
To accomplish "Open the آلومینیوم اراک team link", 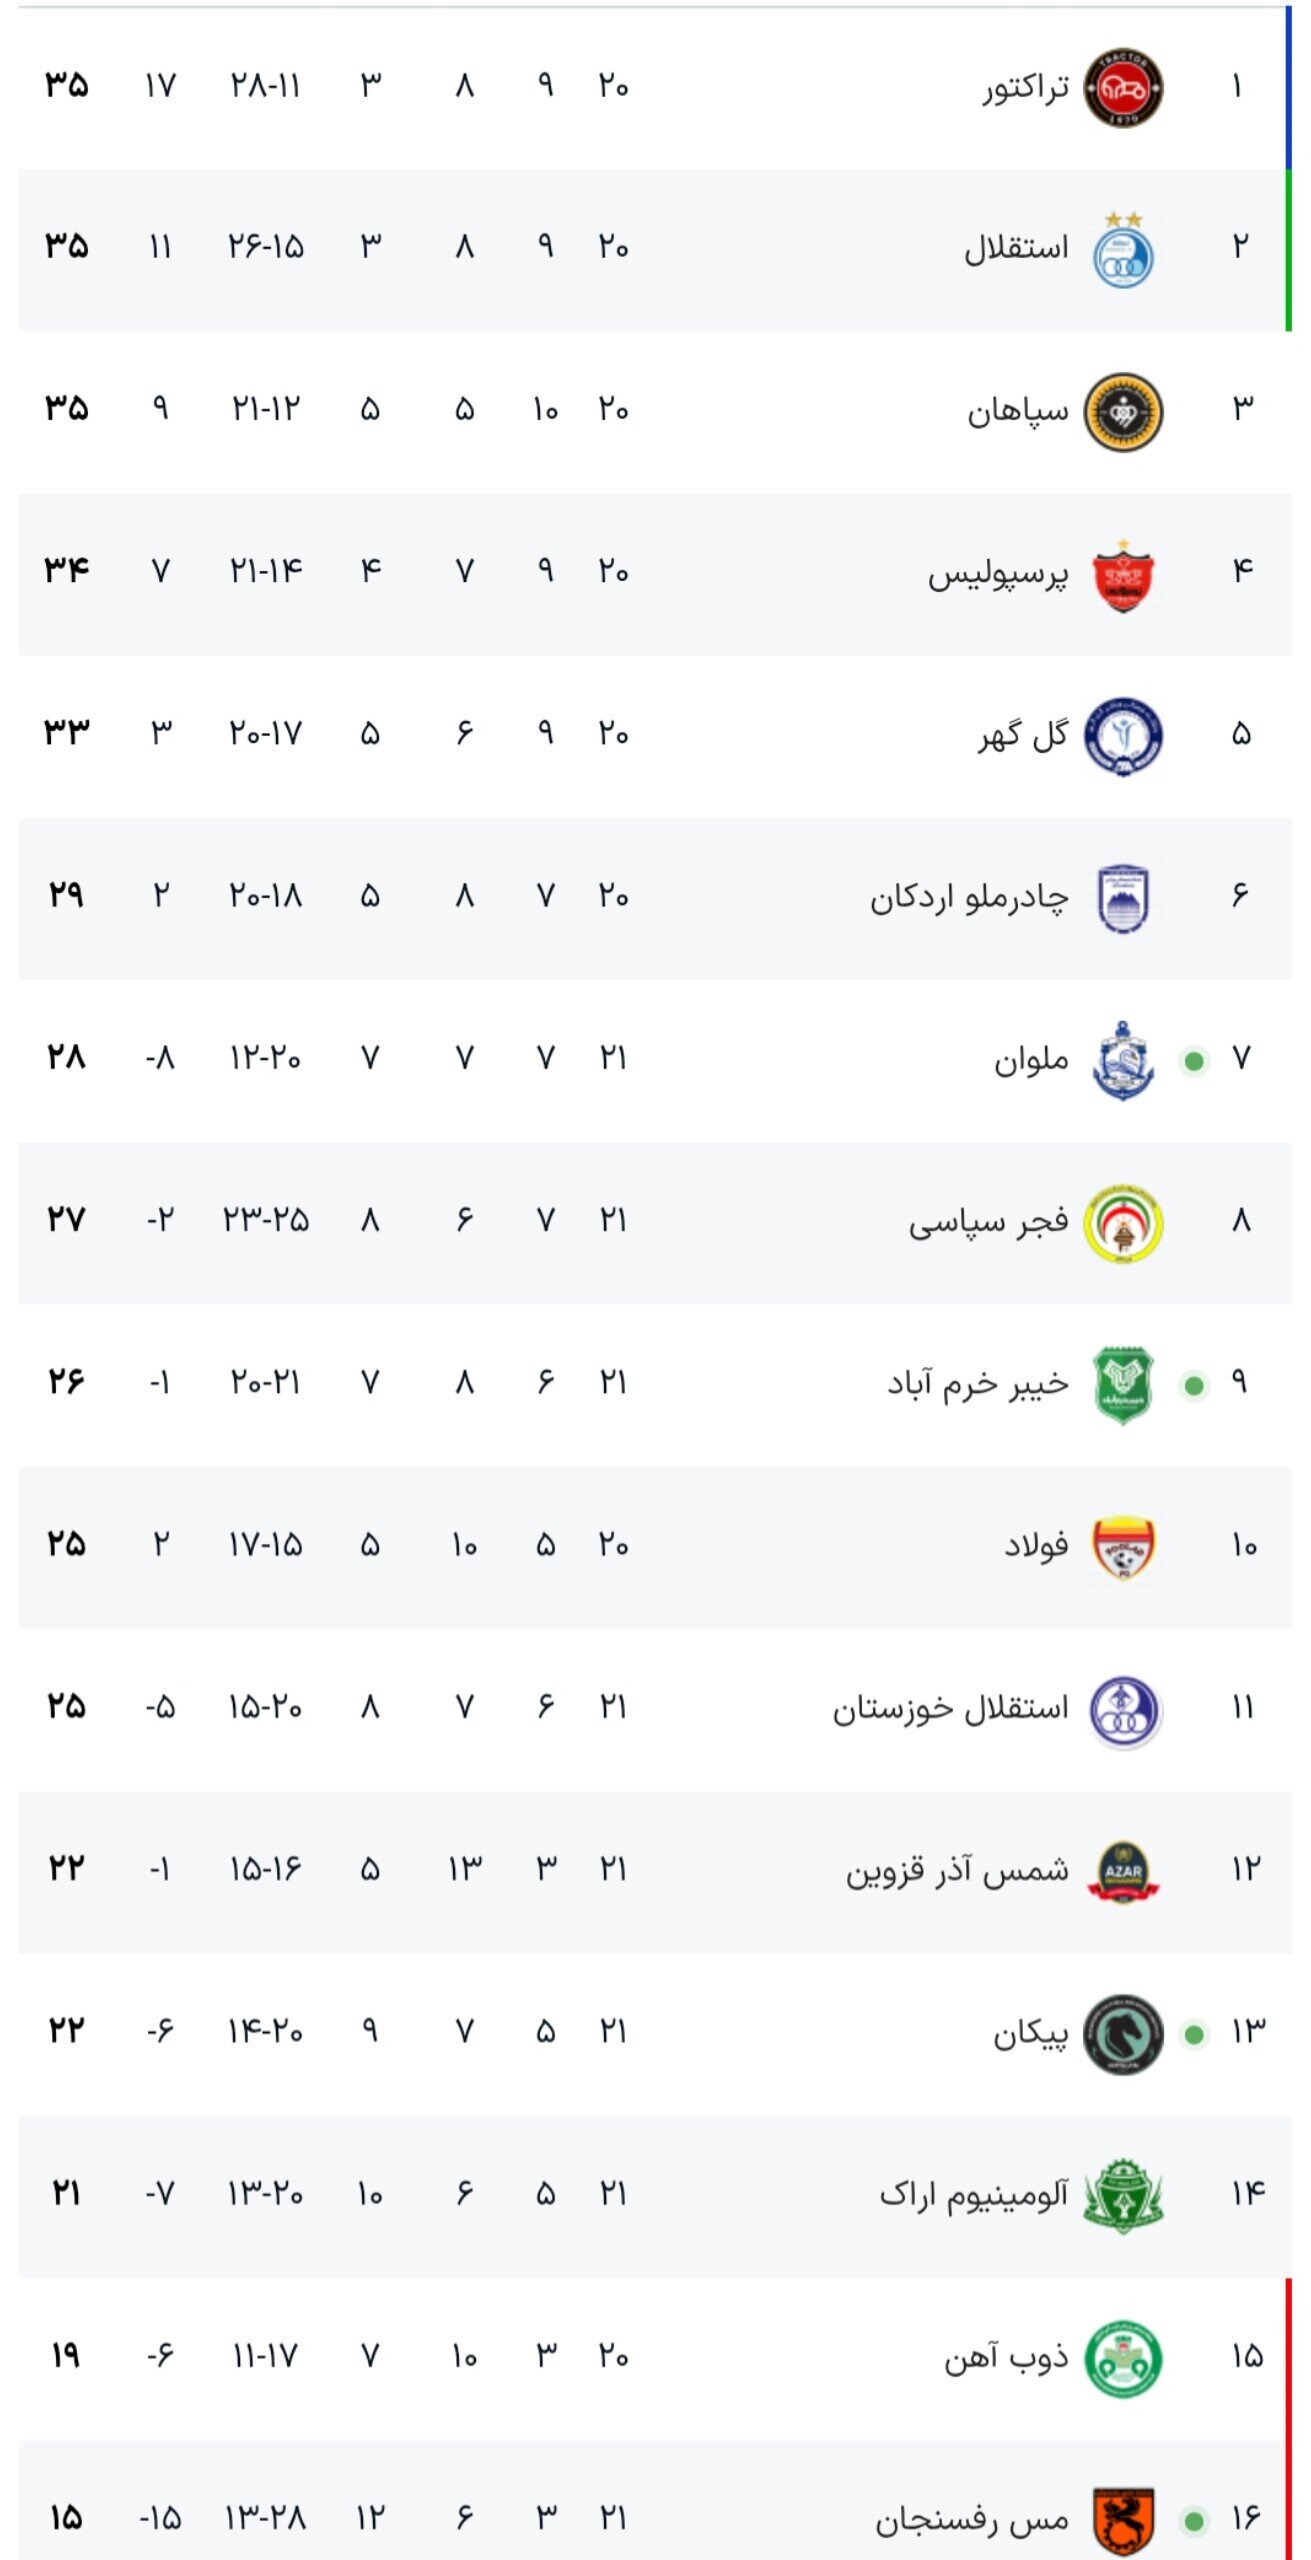I will coord(973,2195).
